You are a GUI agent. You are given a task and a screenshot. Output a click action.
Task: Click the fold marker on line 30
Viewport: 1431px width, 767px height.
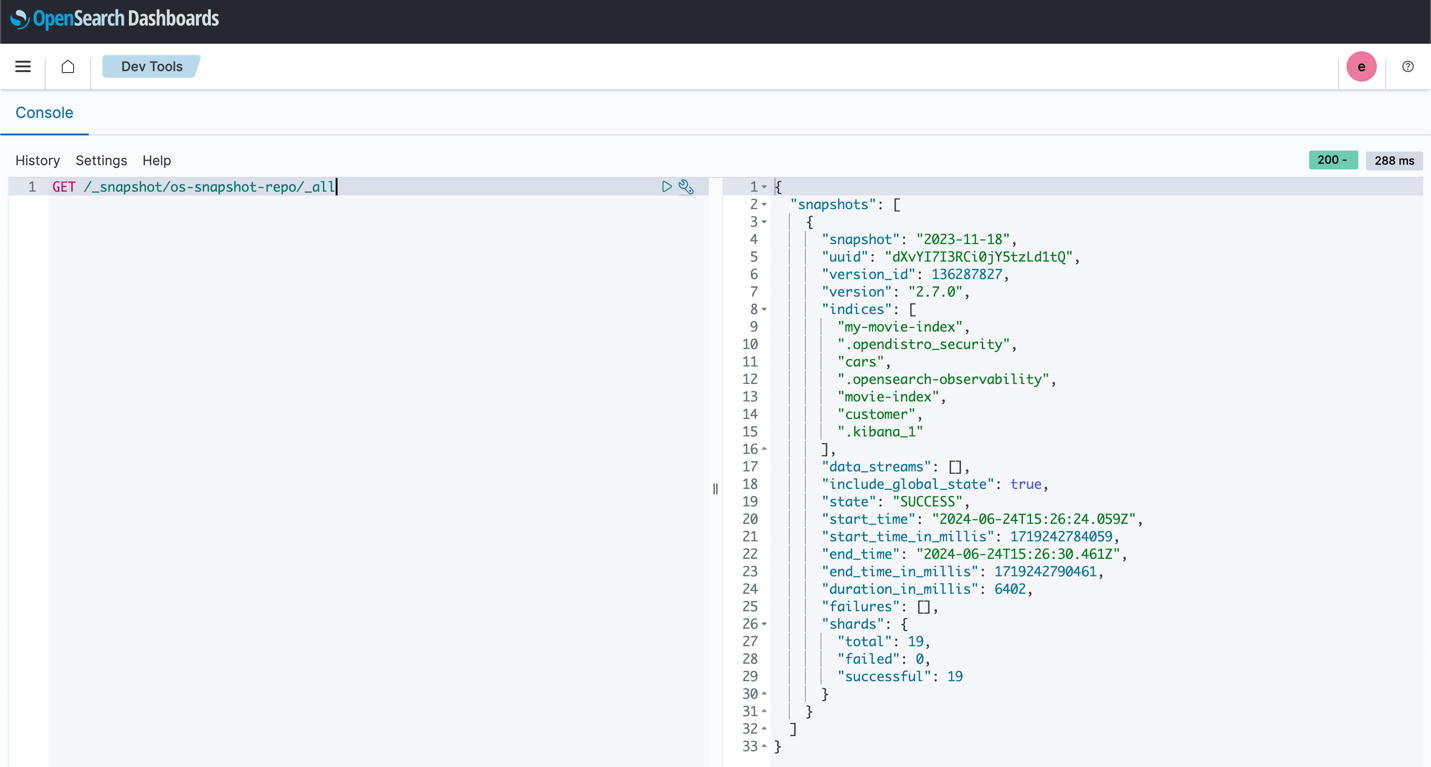[x=765, y=695]
